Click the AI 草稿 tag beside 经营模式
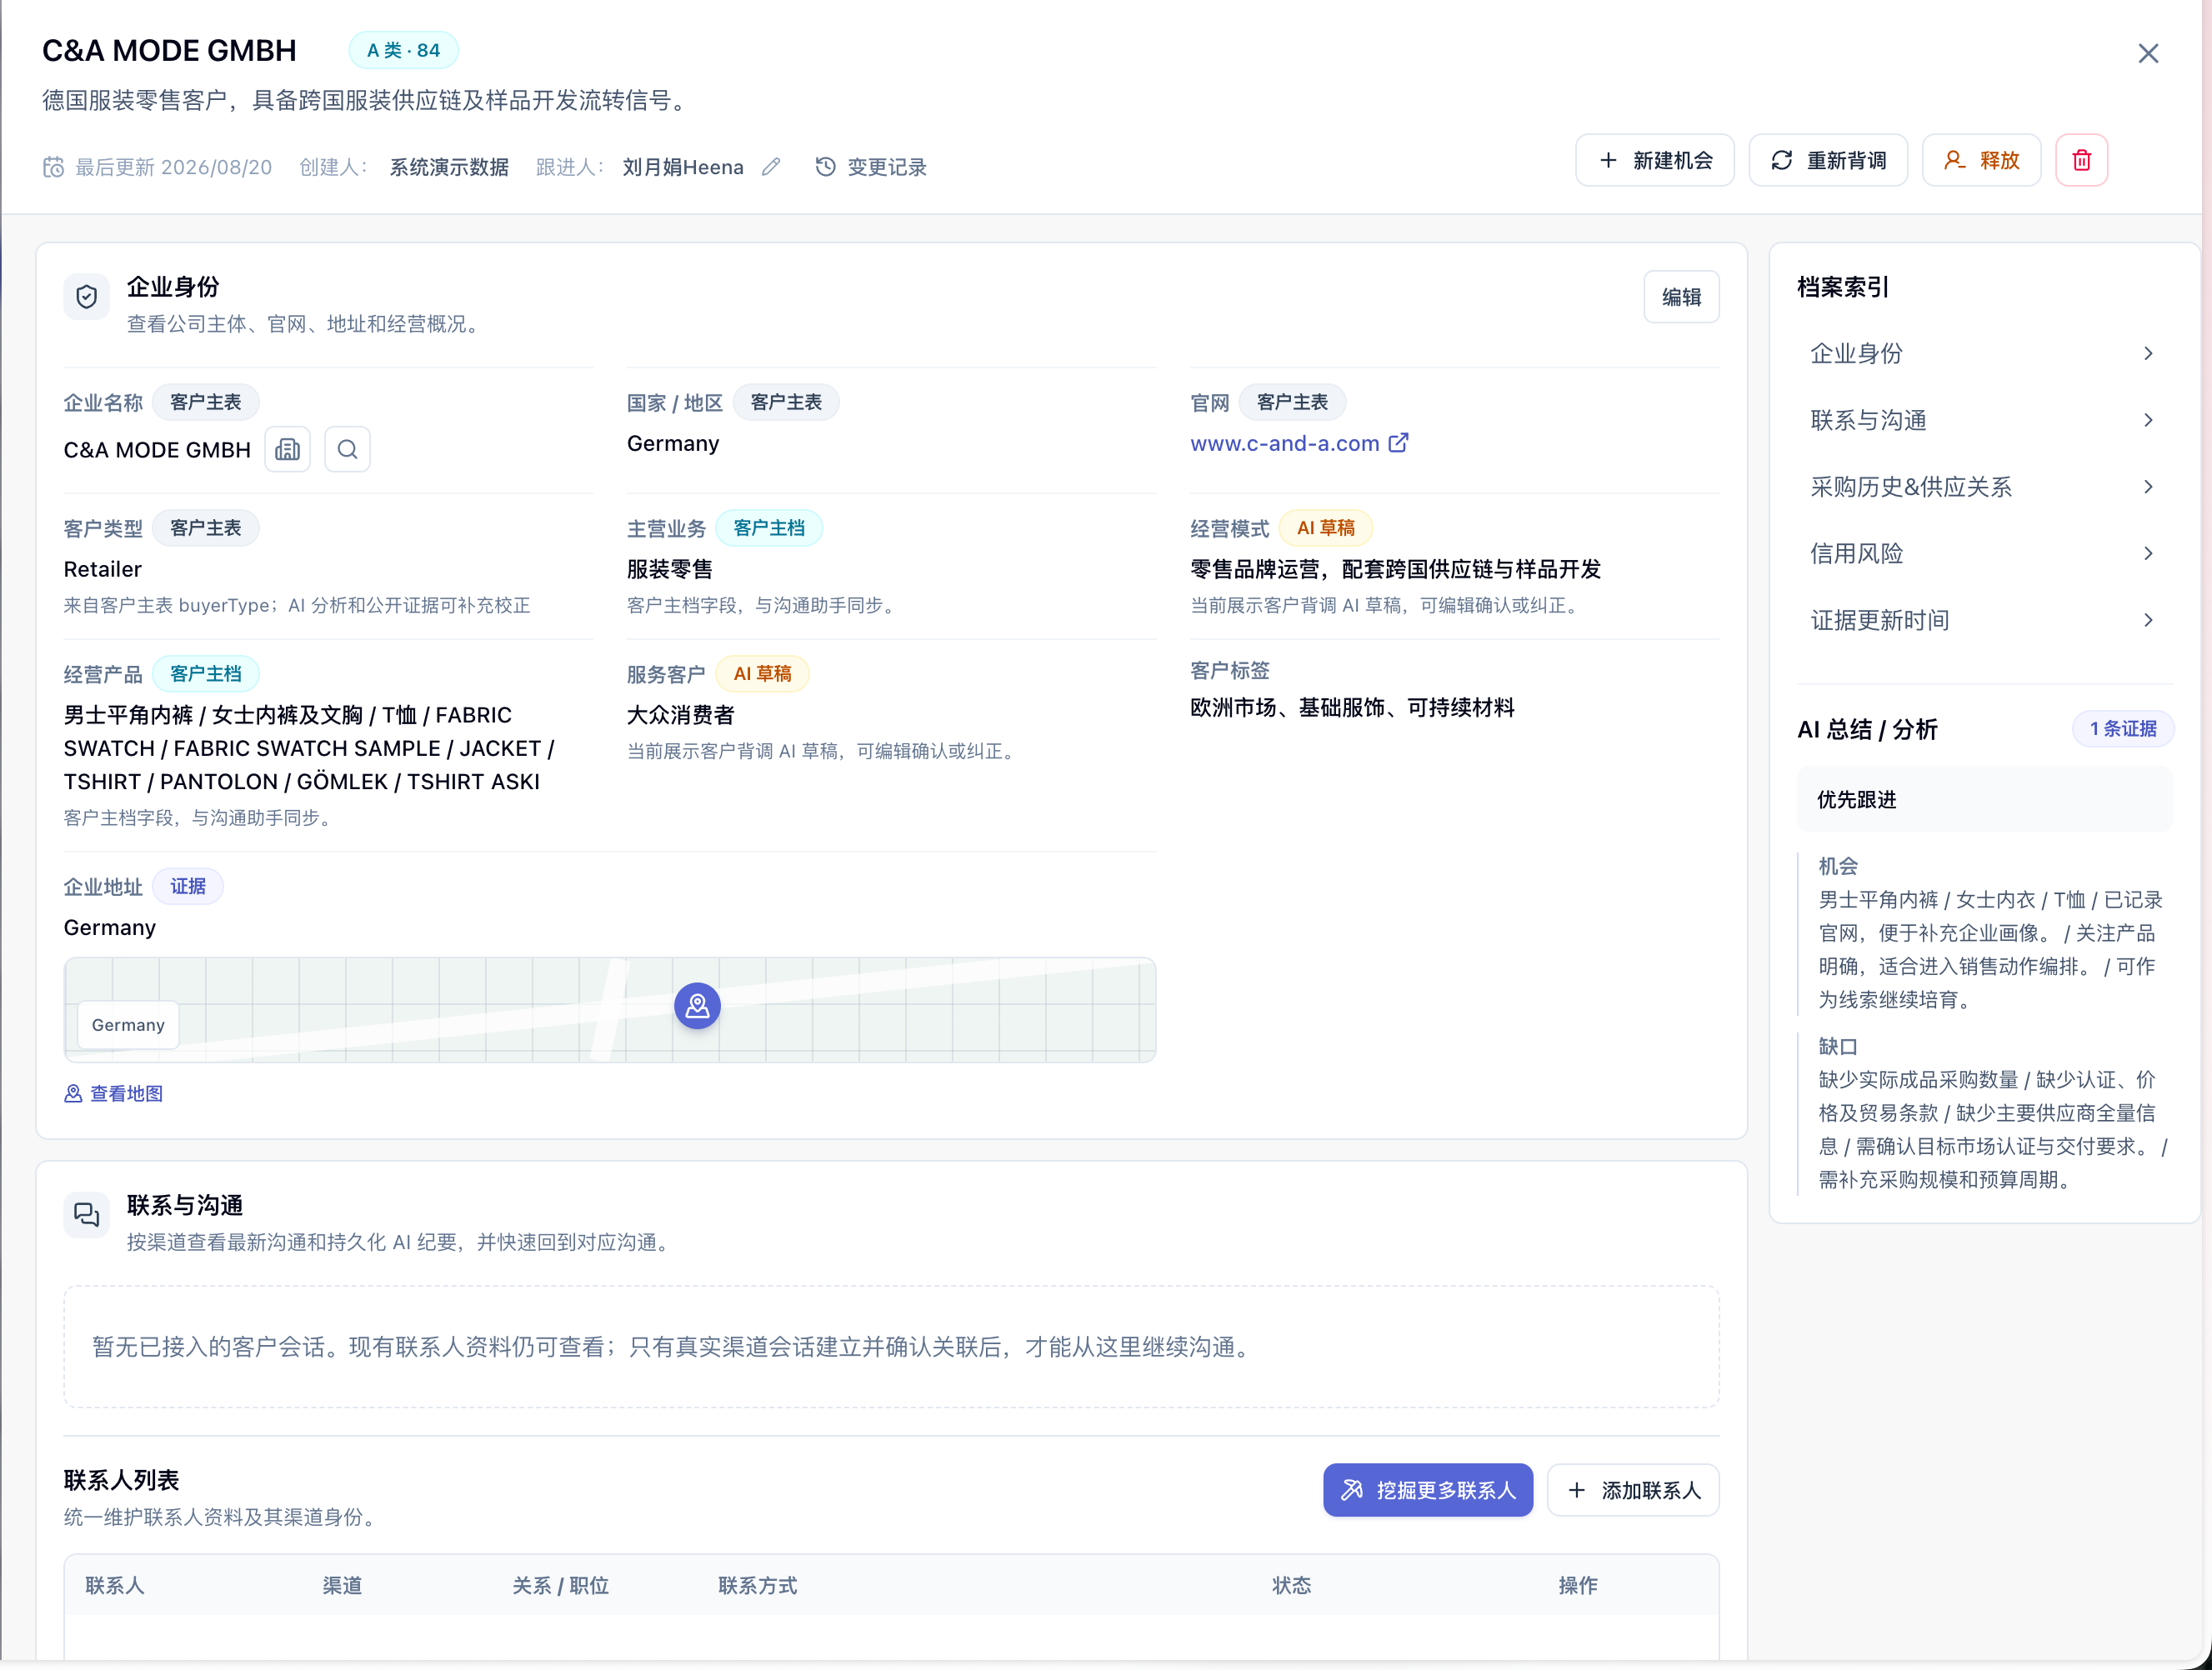Viewport: 2212px width, 1670px height. click(x=1325, y=529)
